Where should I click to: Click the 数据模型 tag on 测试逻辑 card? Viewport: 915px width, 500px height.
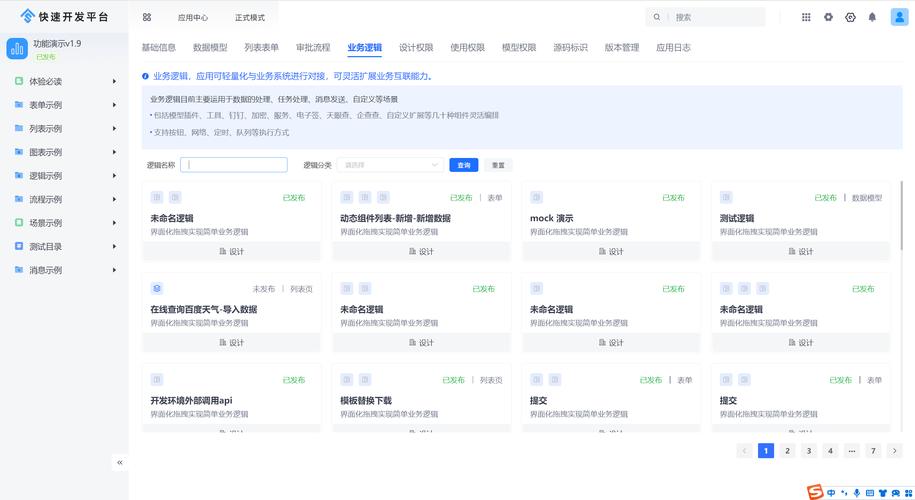tap(867, 198)
